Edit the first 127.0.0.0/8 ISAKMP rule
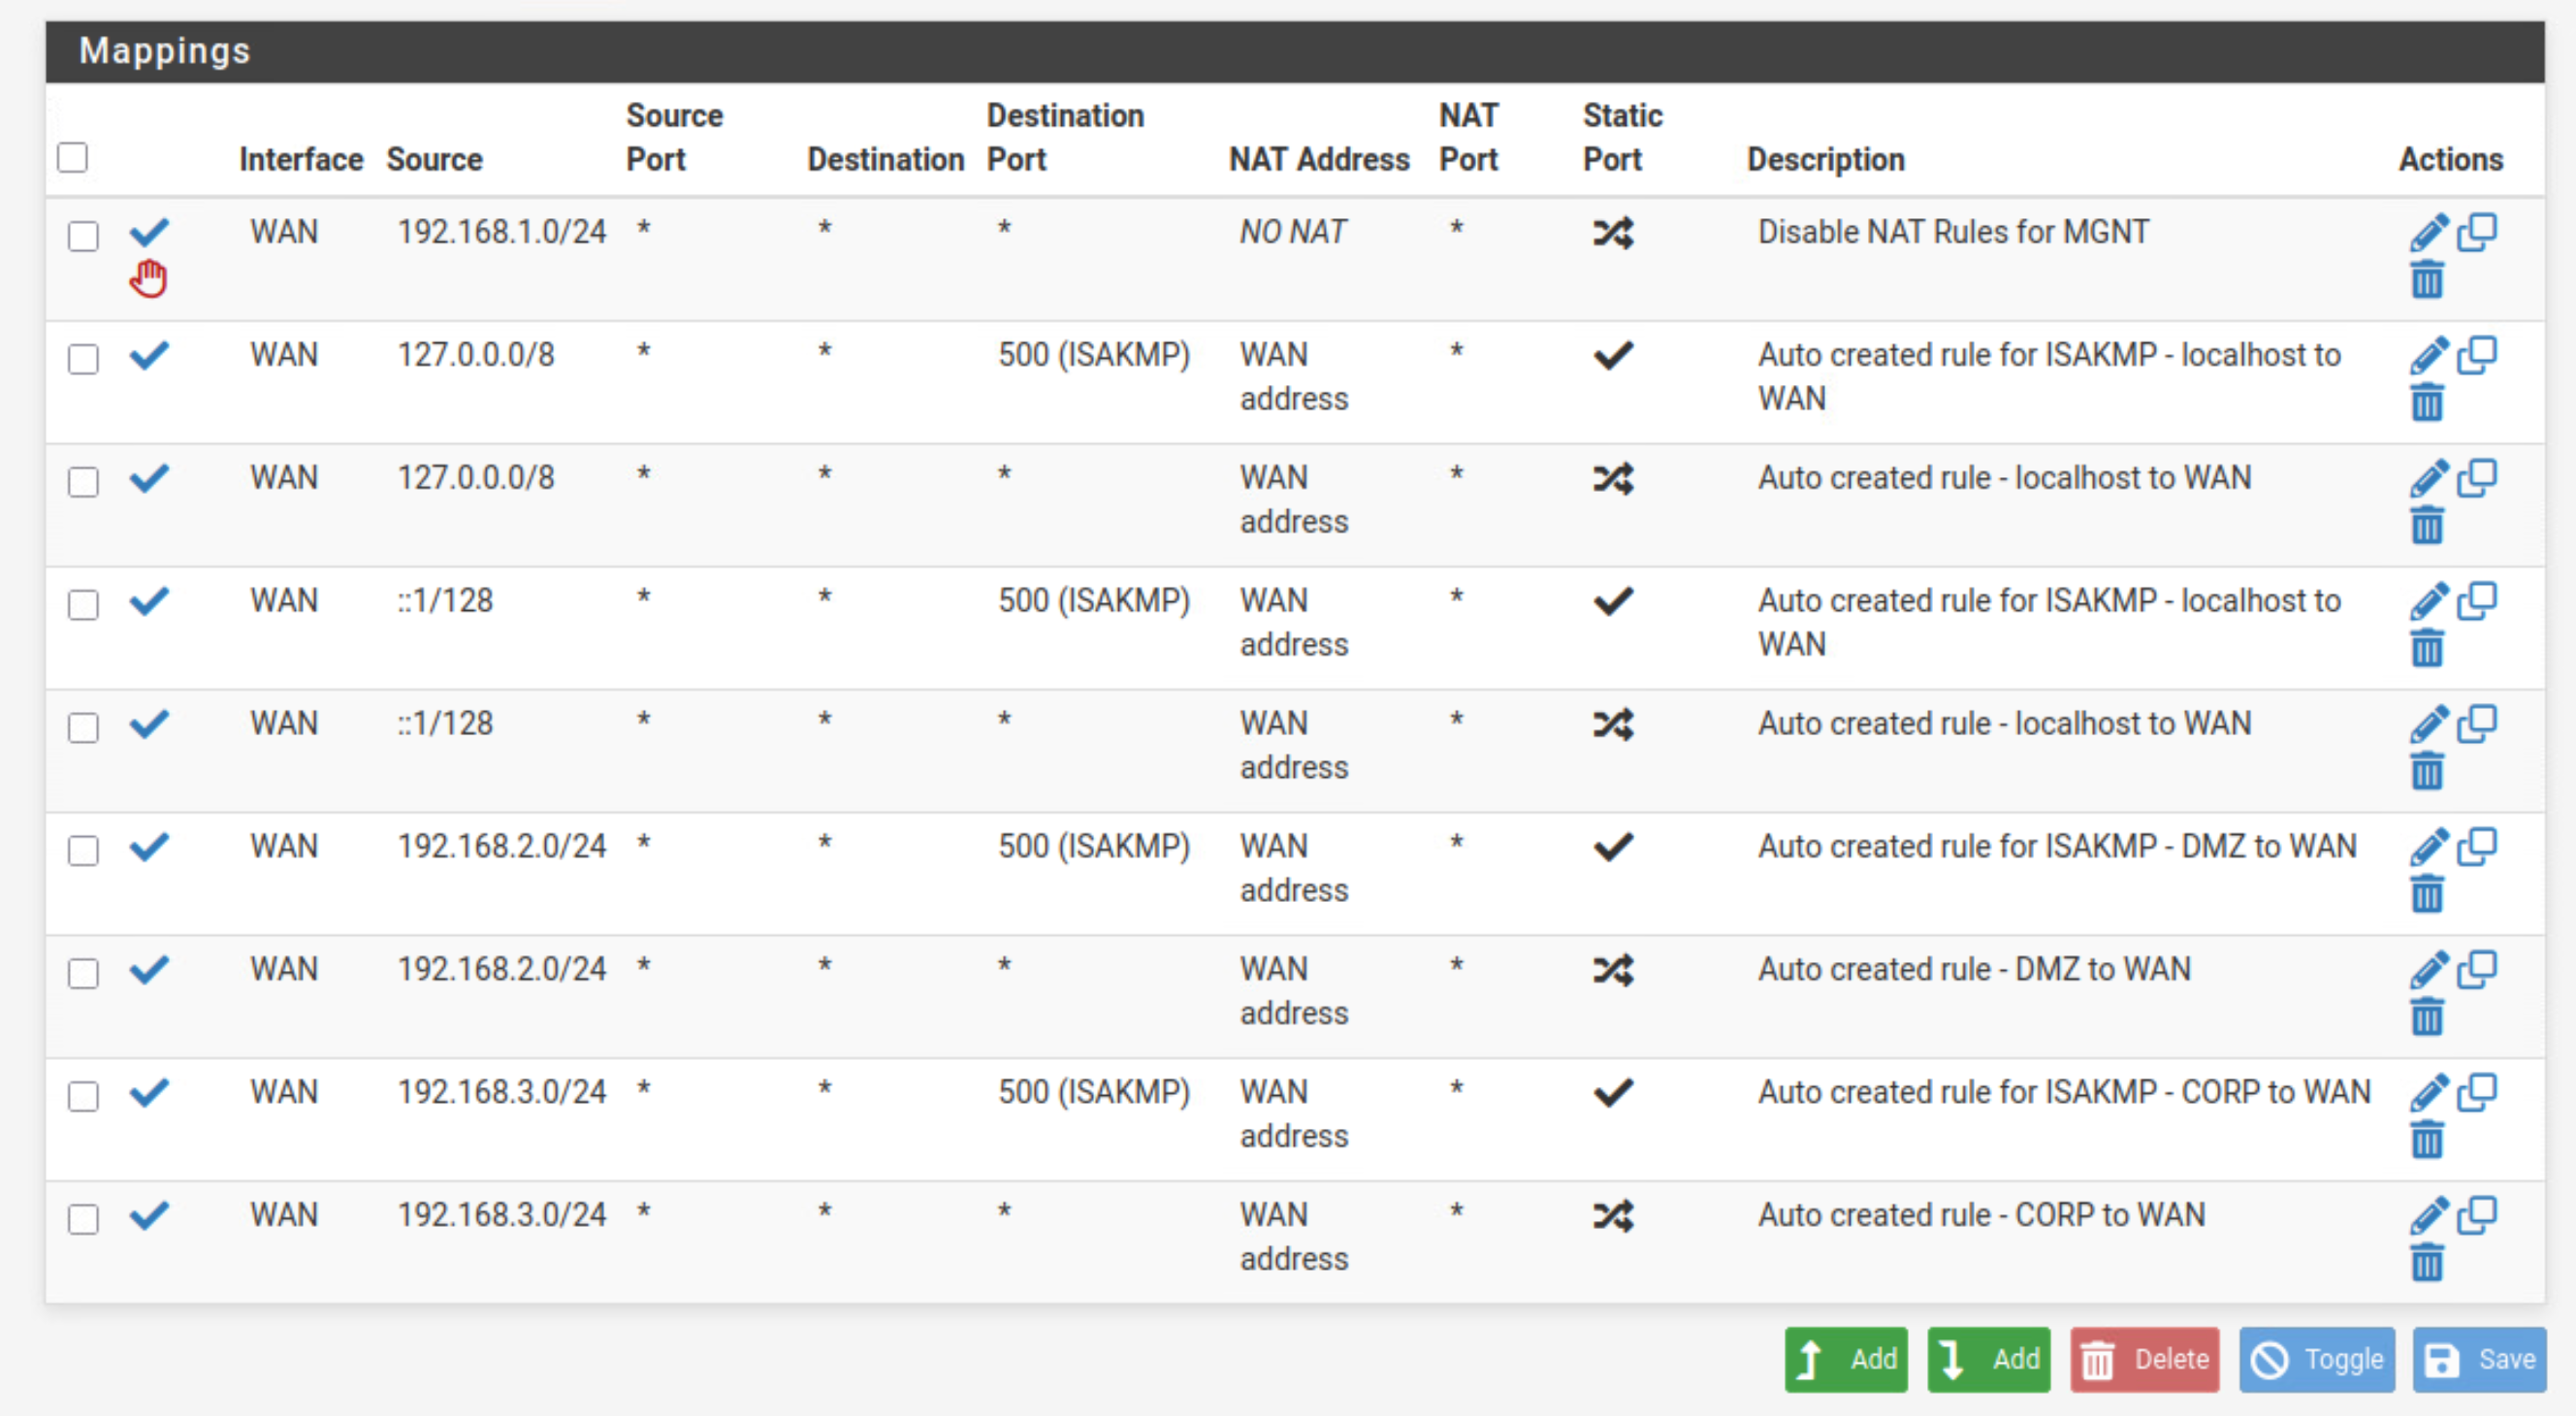This screenshot has width=2576, height=1416. 2427,356
